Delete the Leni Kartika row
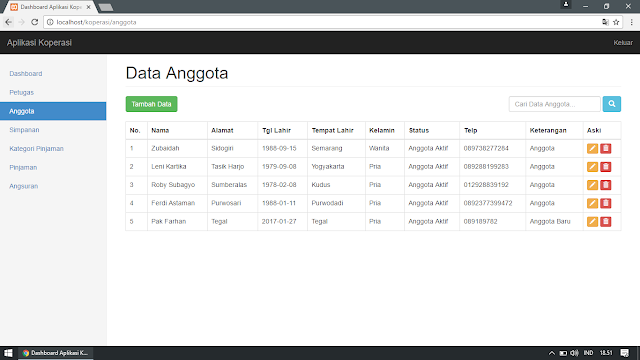Image resolution: width=640 pixels, height=360 pixels. 606,167
